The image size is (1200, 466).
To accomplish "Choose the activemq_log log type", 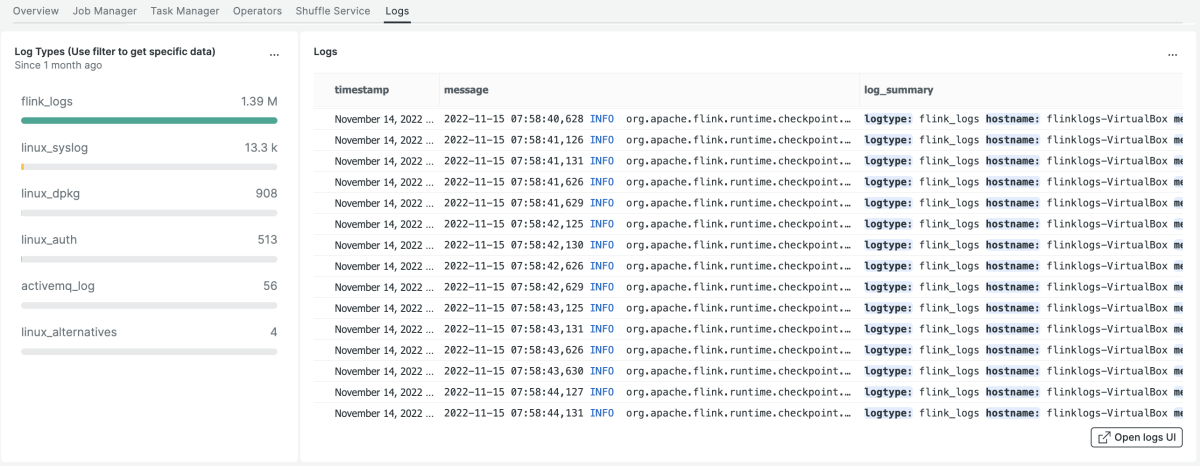I will (58, 285).
